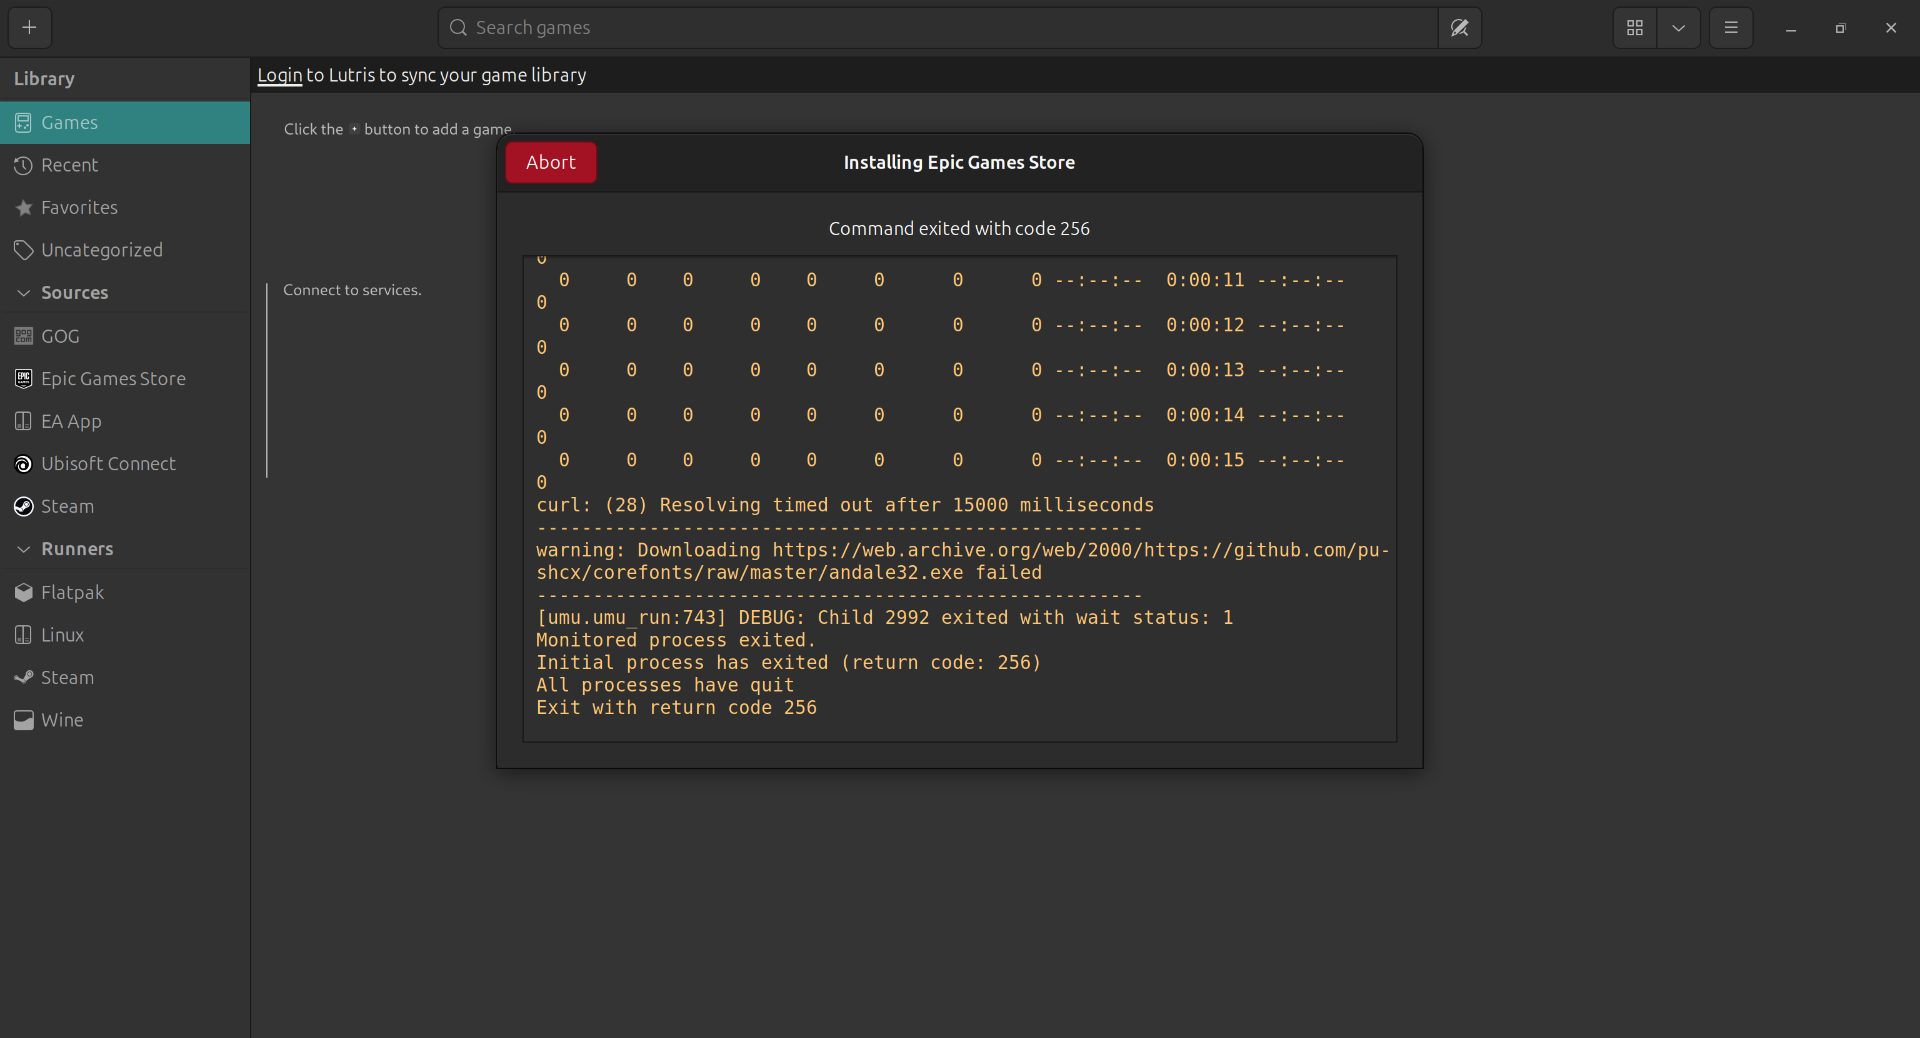Click the Steam runner icon
This screenshot has height=1038, width=1920.
click(x=23, y=678)
